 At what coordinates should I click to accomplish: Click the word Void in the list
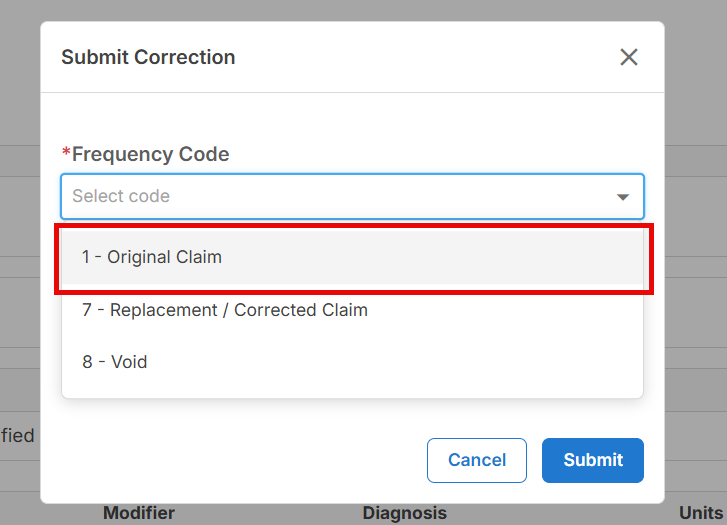[x=129, y=362]
